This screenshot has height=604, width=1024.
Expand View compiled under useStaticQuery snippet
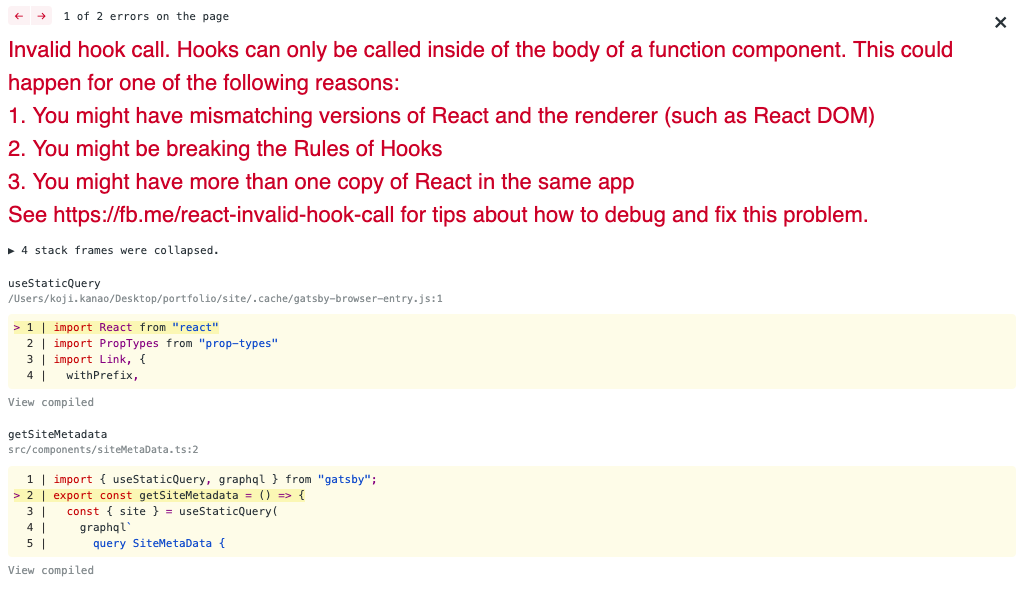[51, 402]
